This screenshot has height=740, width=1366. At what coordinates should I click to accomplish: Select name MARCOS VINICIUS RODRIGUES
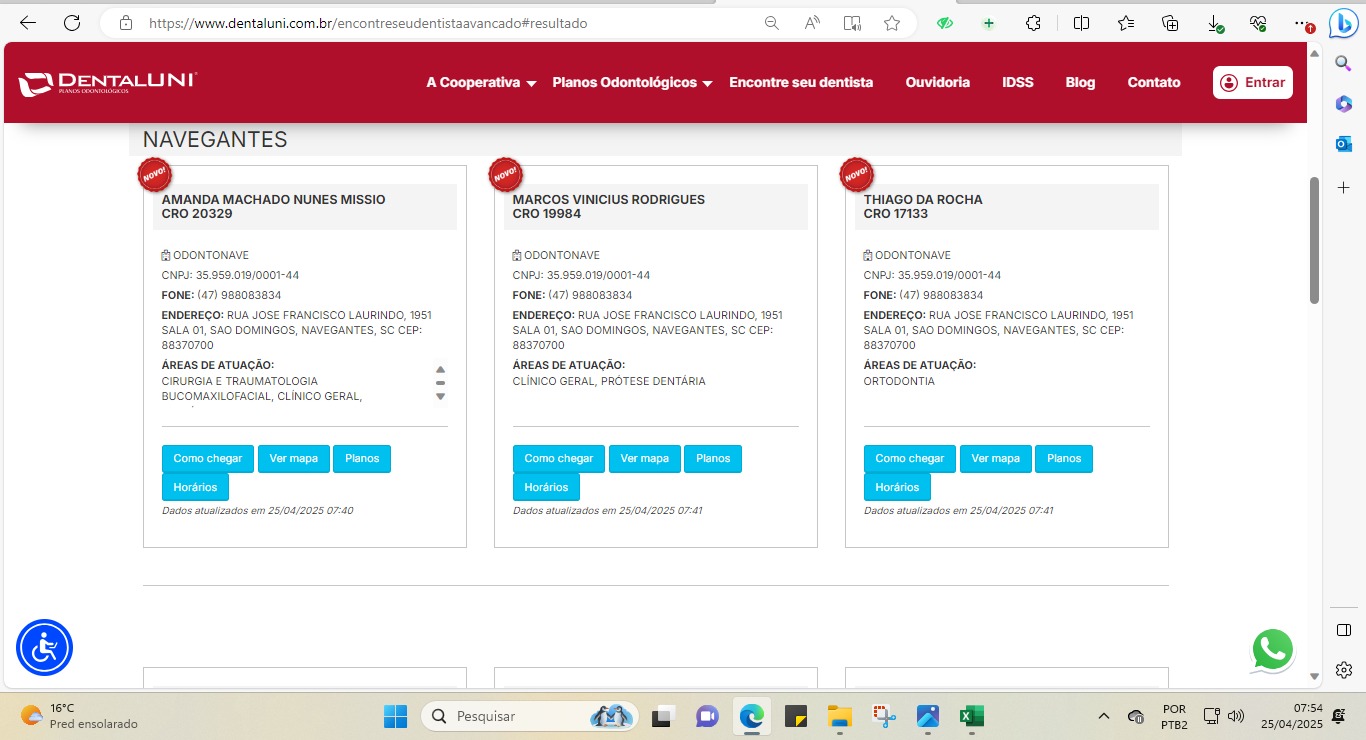pos(608,199)
